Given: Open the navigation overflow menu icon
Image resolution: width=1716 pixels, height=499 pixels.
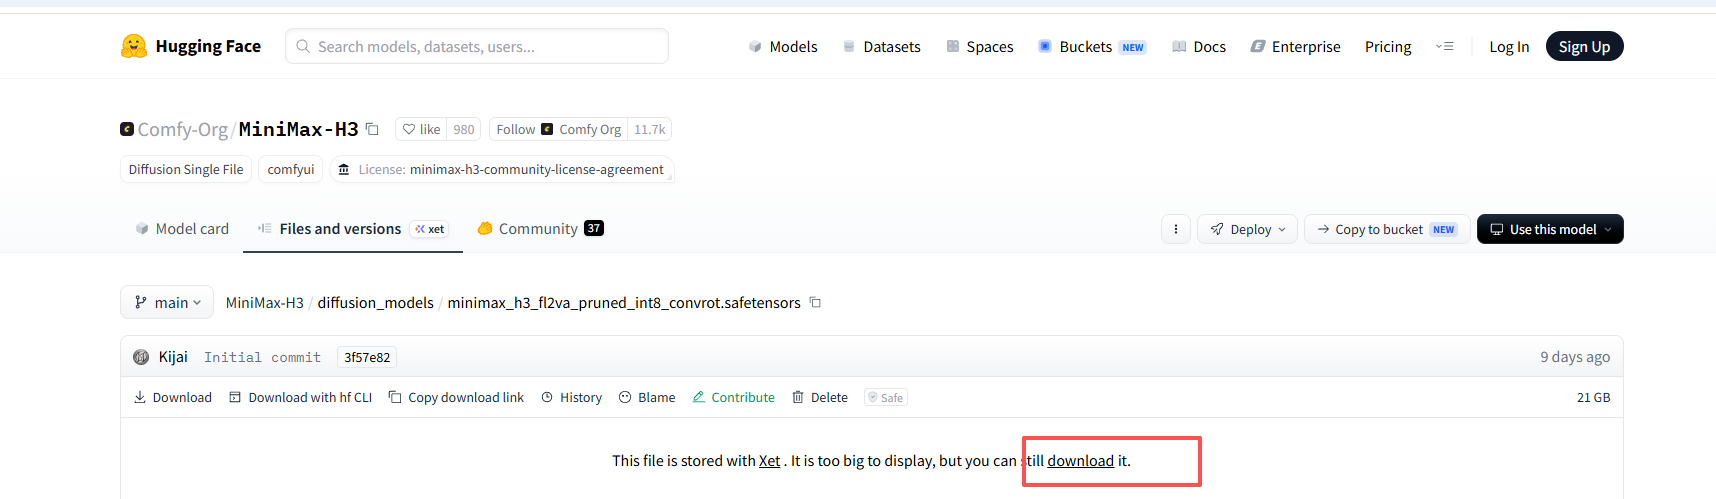Looking at the screenshot, I should 1444,46.
